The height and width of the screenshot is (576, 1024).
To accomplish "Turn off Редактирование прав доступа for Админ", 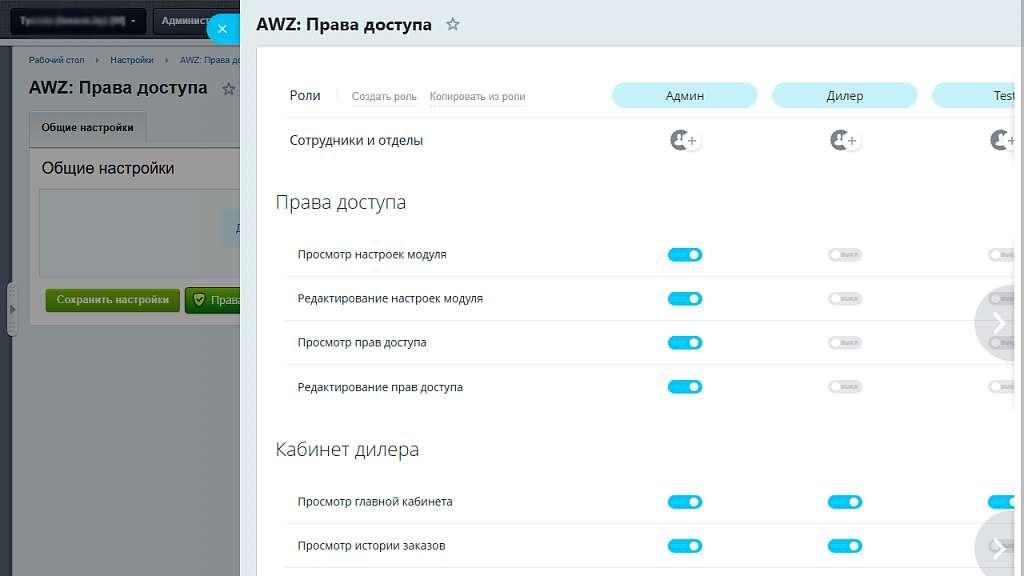I will tap(684, 386).
